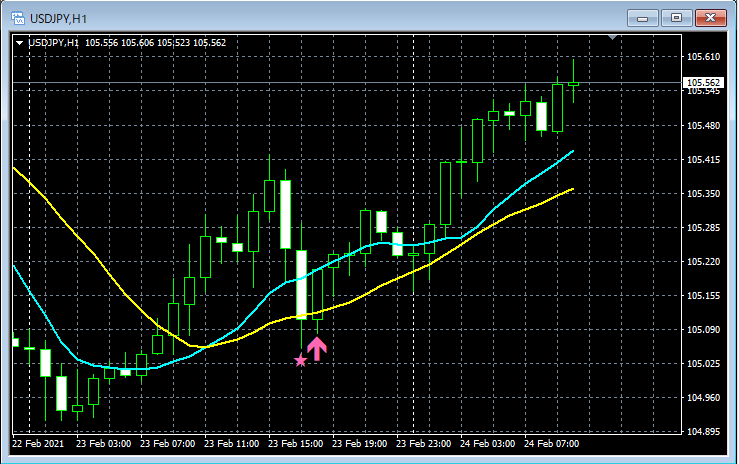Click the USDJPY,H1 chart window icon
Image resolution: width=739 pixels, height=464 pixels.
point(18,18)
